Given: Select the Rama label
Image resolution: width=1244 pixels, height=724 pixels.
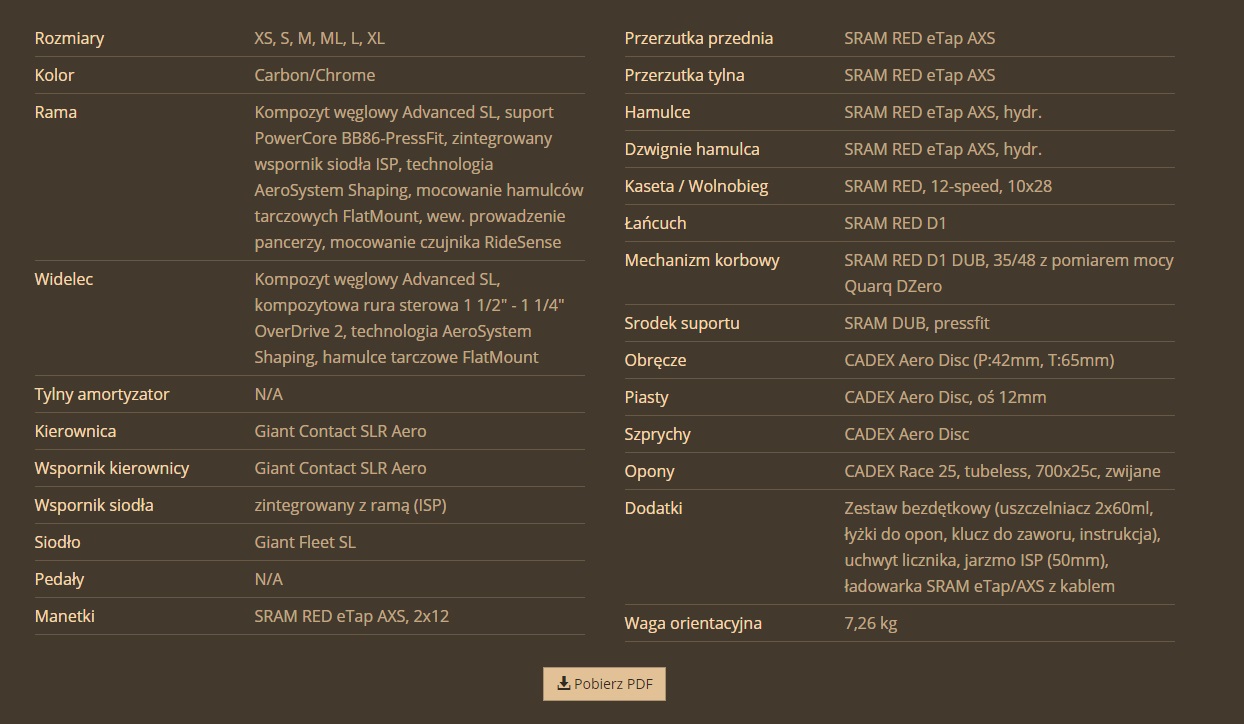Looking at the screenshot, I should coord(56,112).
